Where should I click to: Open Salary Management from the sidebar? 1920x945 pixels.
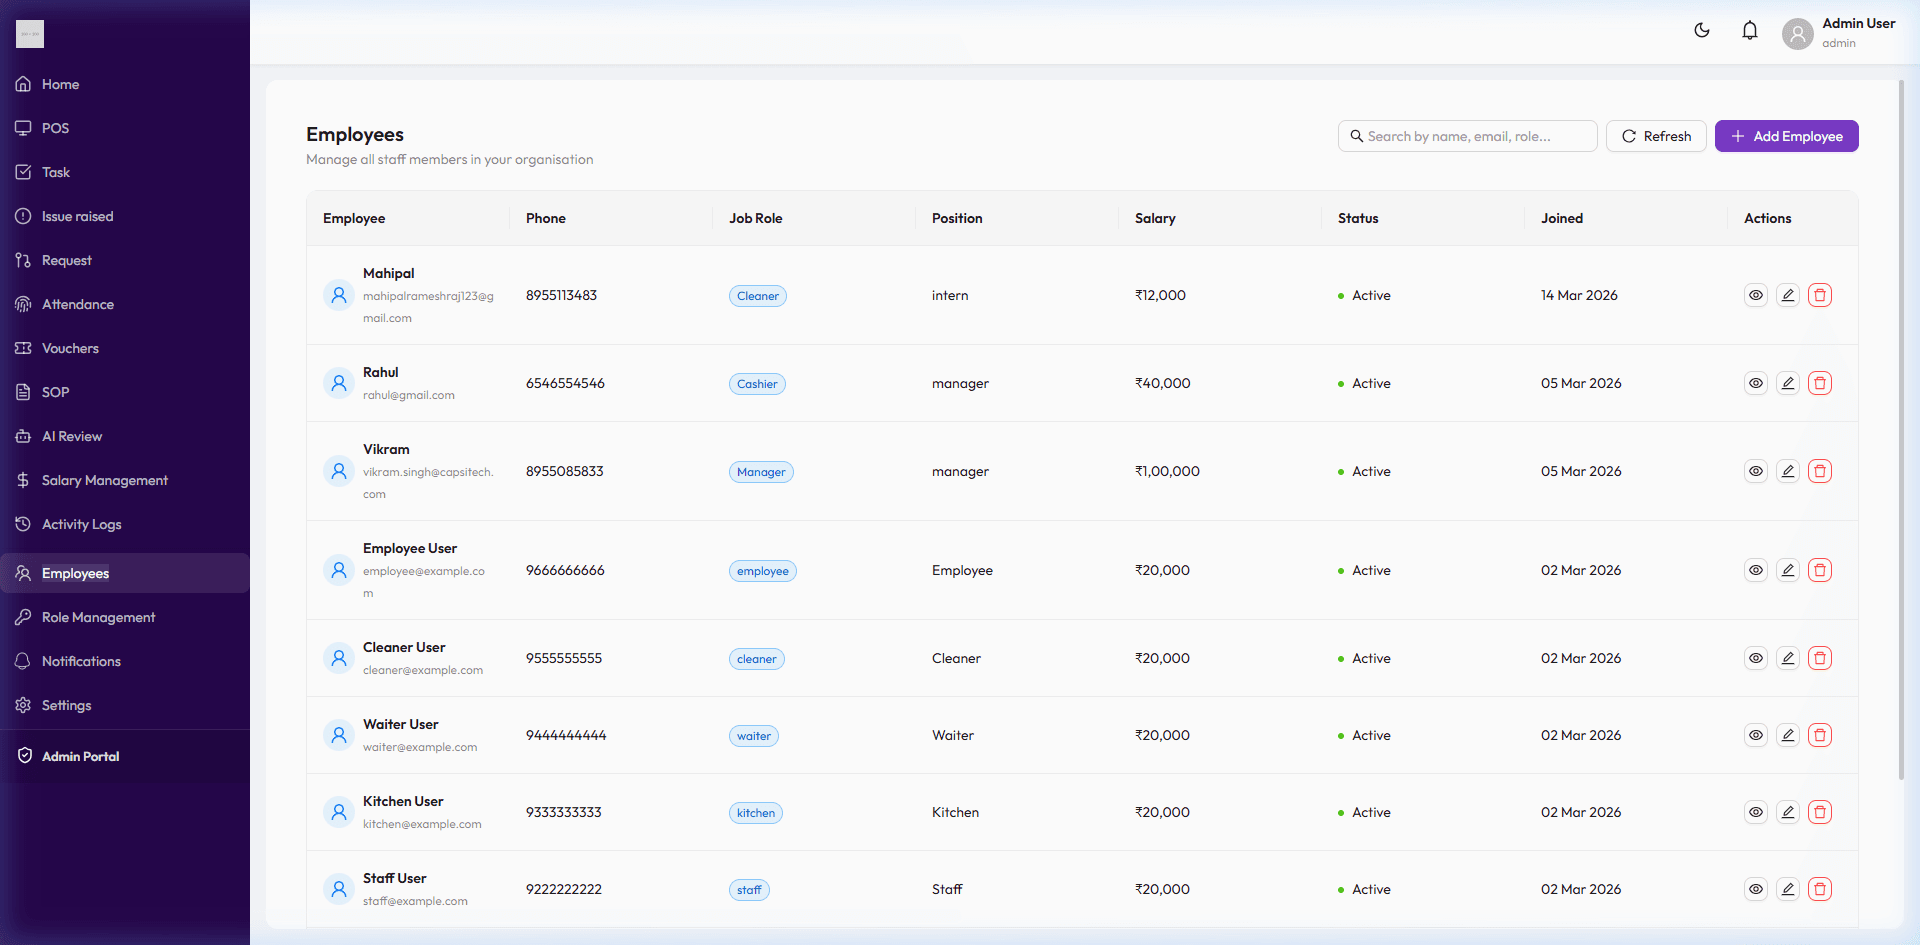click(x=104, y=480)
